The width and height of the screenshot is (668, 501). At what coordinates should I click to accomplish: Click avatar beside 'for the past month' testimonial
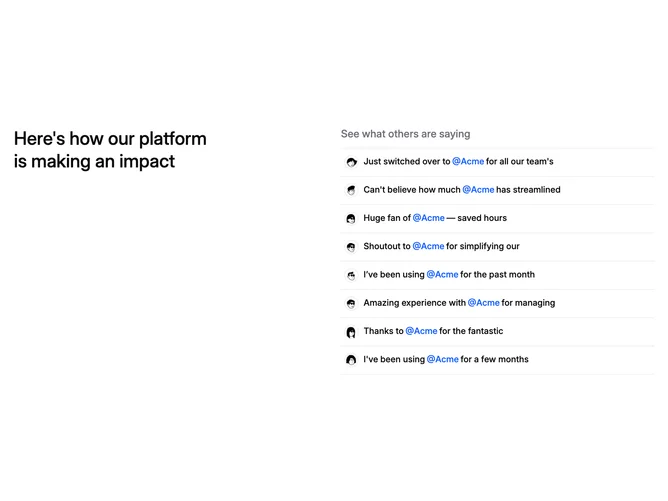coord(351,275)
